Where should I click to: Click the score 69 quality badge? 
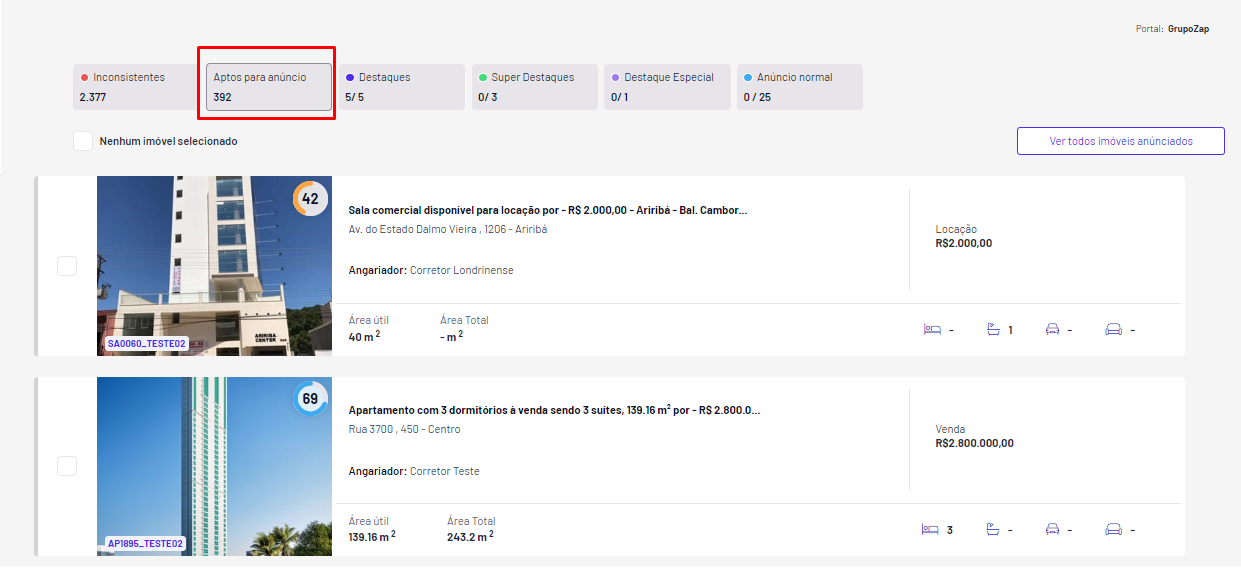[x=310, y=399]
